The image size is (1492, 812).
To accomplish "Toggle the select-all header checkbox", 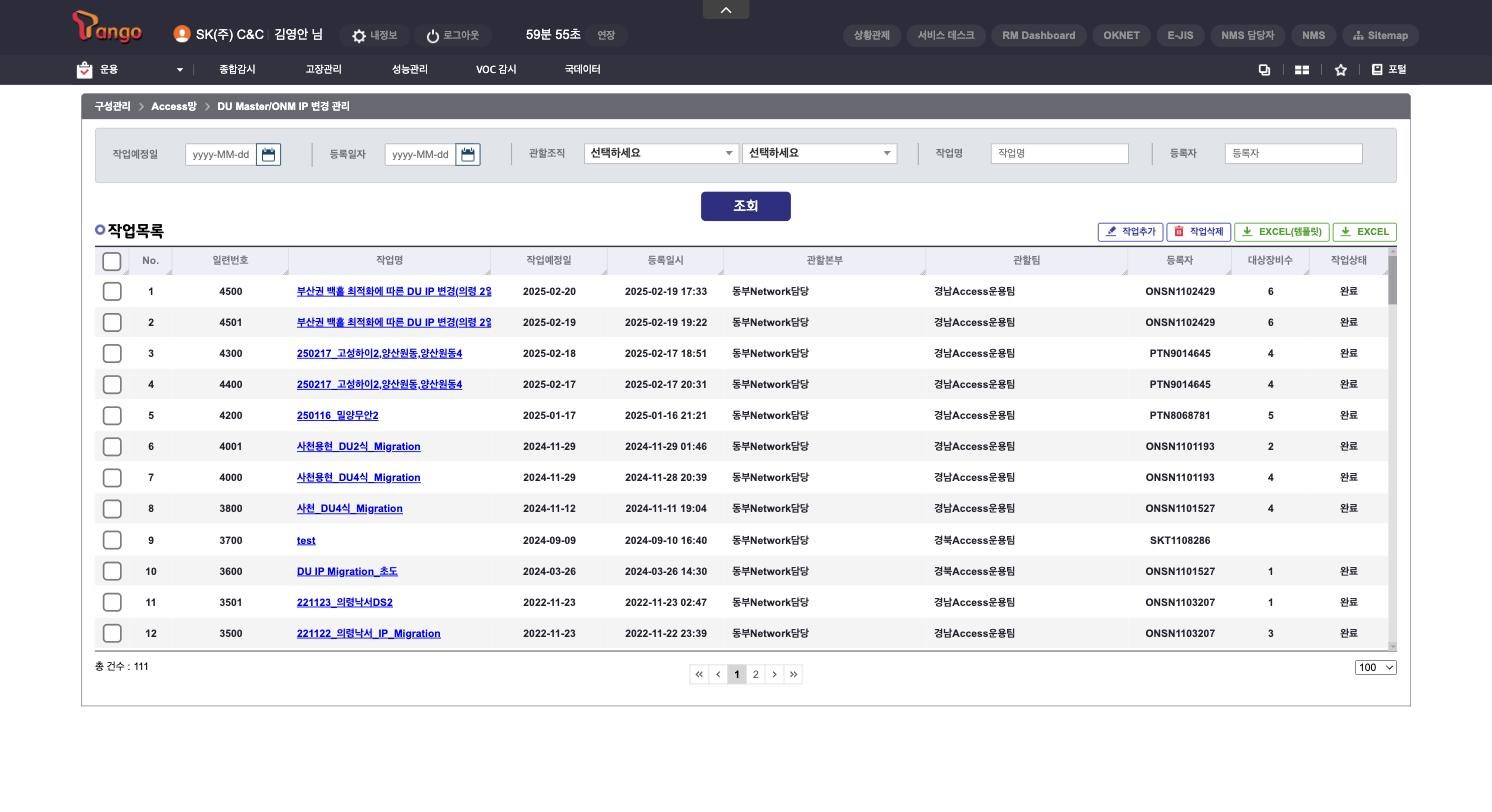I will click(x=112, y=261).
